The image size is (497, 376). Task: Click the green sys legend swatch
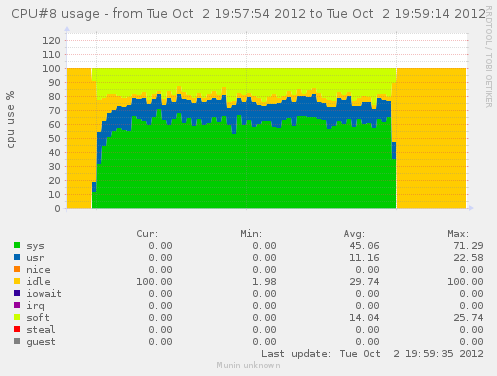coord(17,245)
